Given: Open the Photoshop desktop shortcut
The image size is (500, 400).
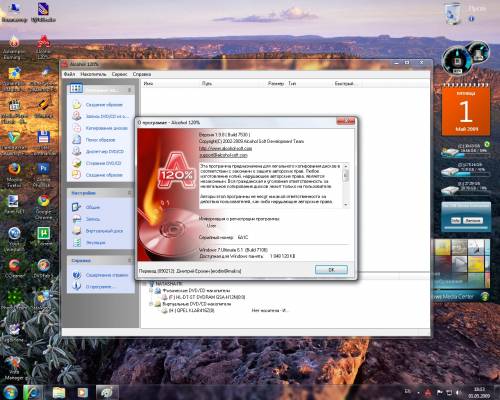Looking at the screenshot, I should pyautogui.click(x=43, y=175).
